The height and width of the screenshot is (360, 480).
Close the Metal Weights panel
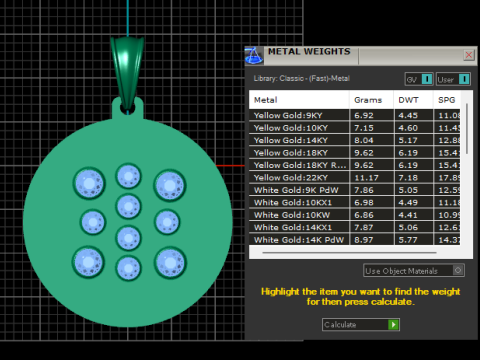click(469, 55)
